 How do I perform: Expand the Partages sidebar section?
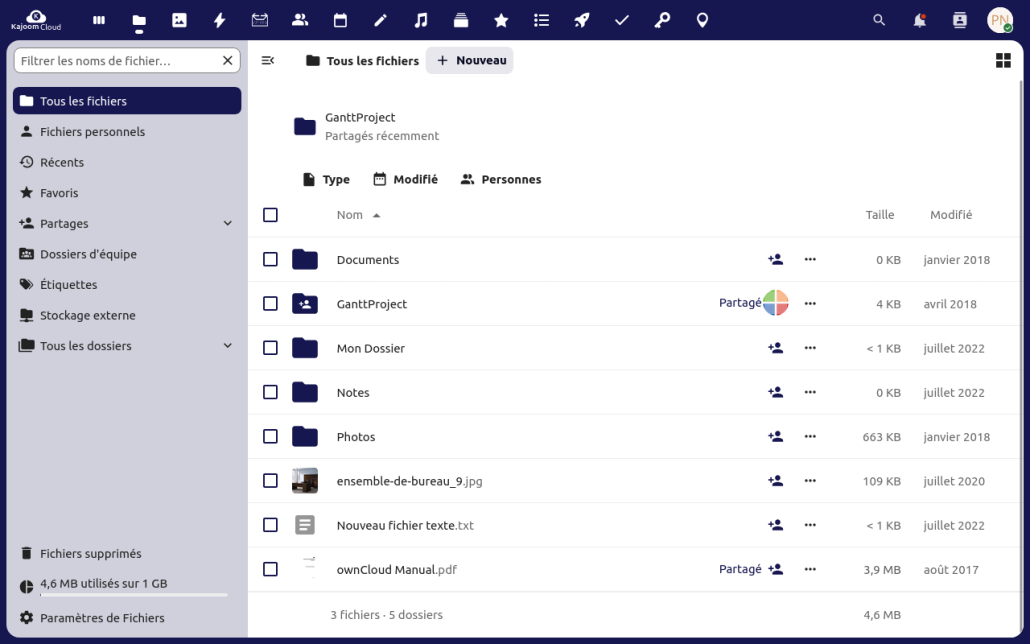227,223
